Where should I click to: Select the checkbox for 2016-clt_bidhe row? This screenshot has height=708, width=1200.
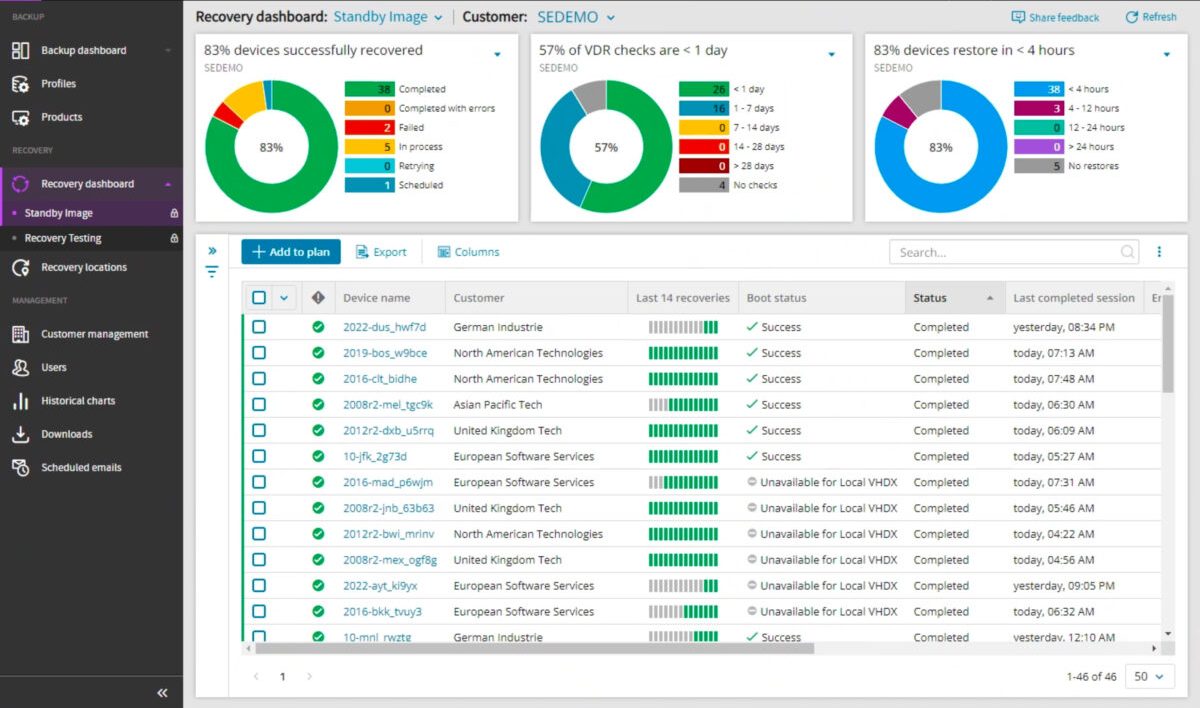pos(259,379)
